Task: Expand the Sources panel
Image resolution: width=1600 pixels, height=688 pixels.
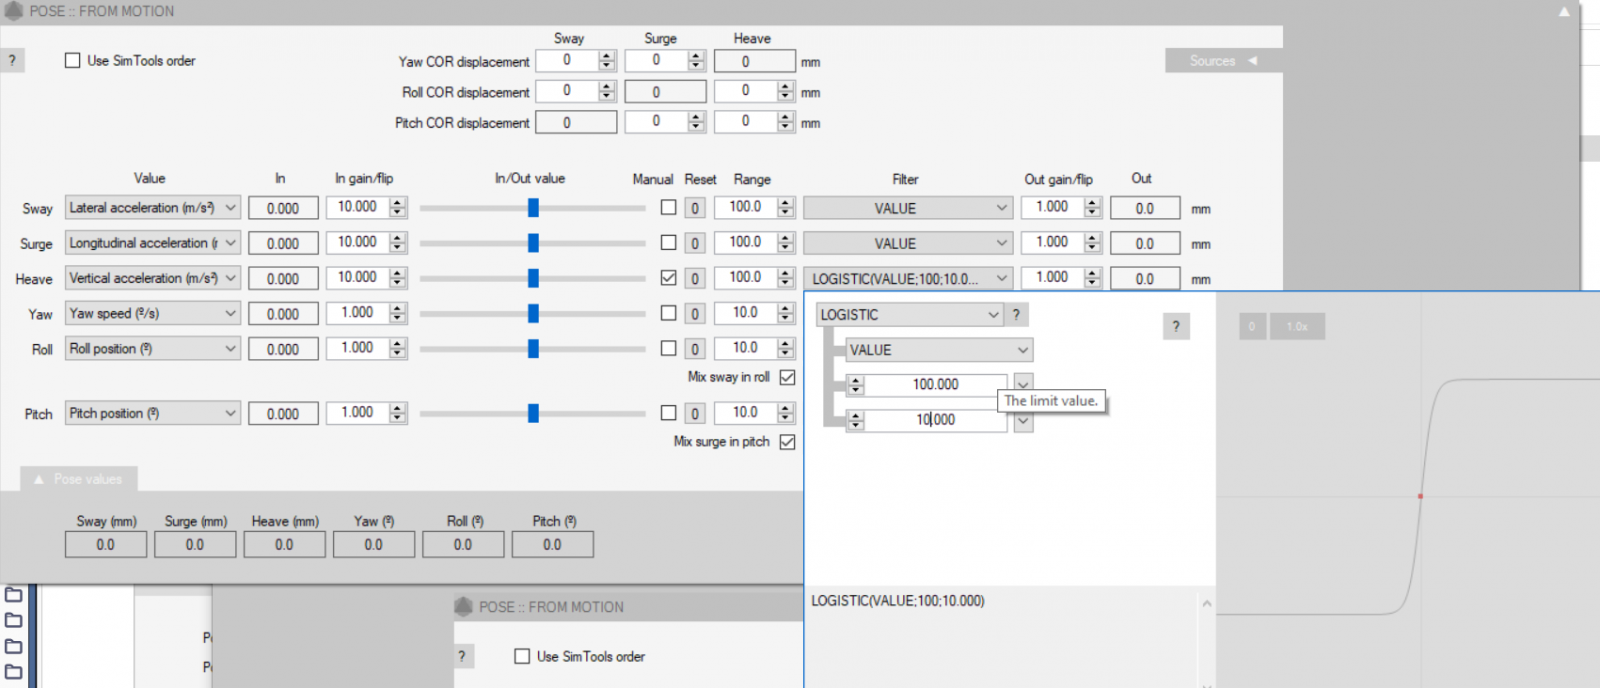Action: click(1224, 60)
